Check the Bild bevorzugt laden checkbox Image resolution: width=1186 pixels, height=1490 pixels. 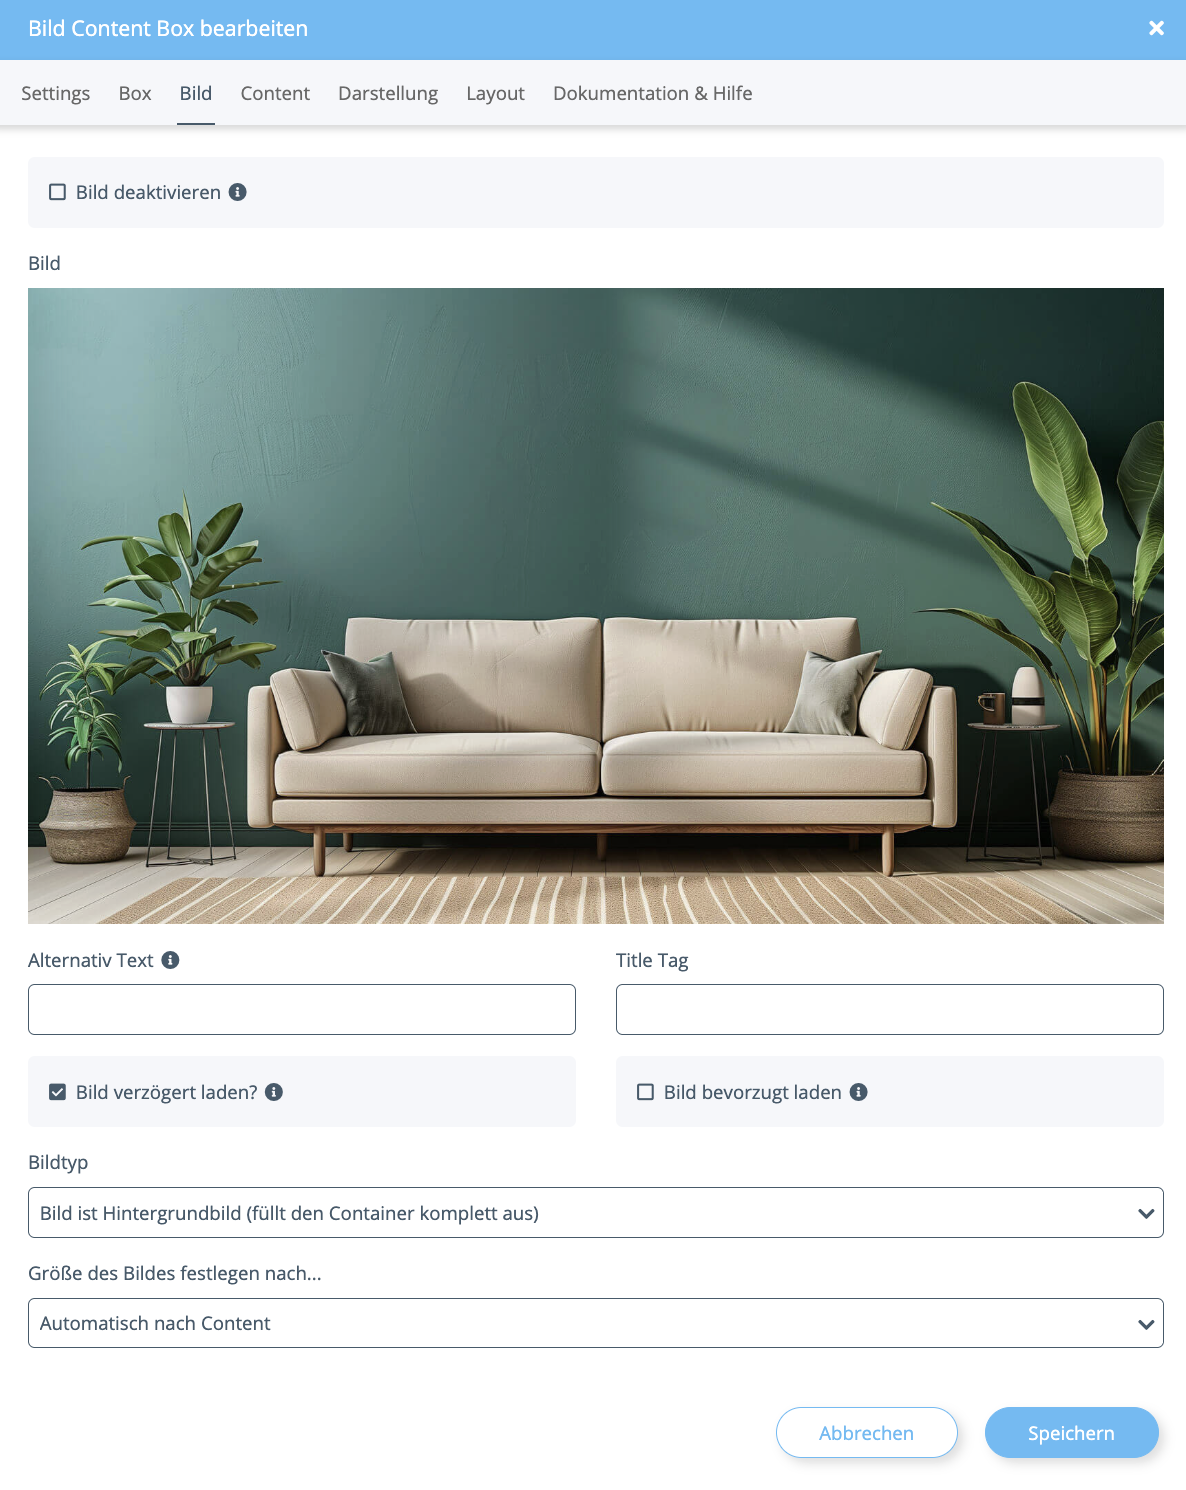tap(646, 1092)
